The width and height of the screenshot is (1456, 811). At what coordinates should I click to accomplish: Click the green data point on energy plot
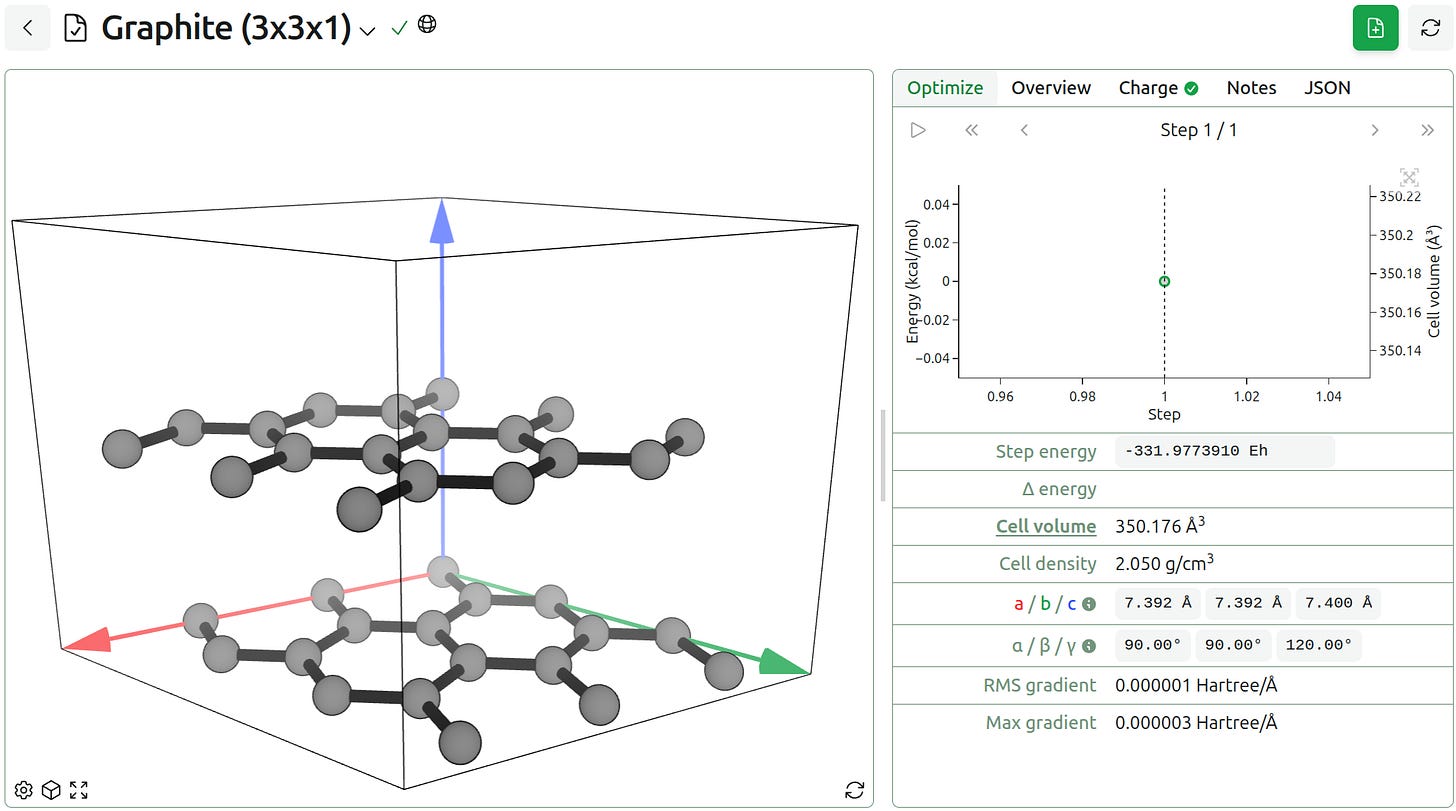click(1164, 281)
